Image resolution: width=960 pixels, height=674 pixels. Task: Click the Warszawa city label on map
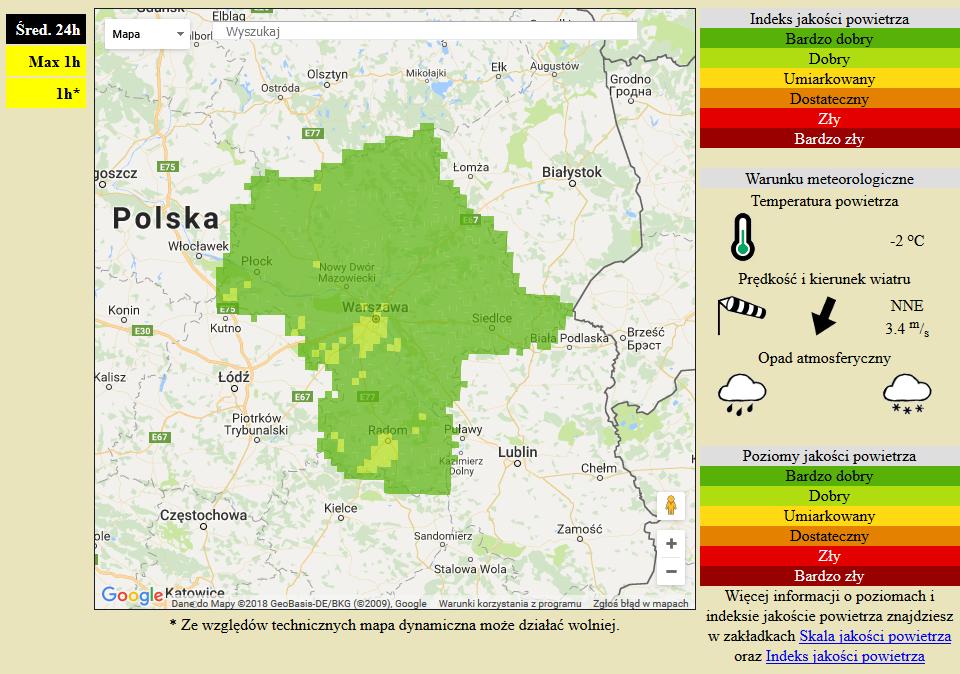(x=375, y=307)
